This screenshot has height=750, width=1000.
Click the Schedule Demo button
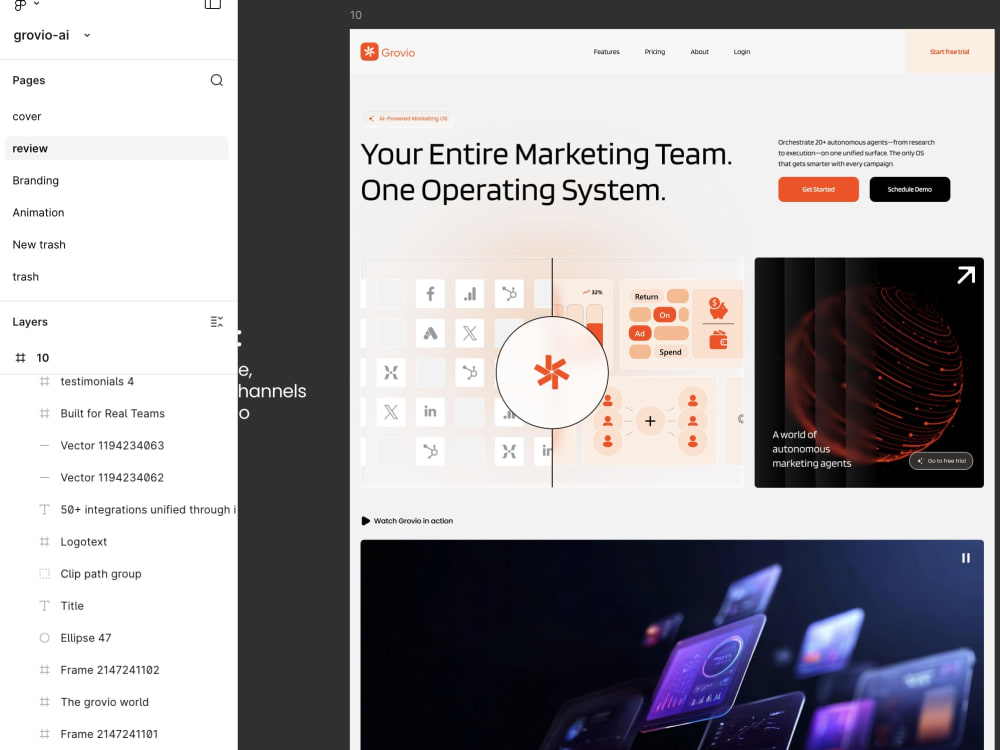point(909,189)
